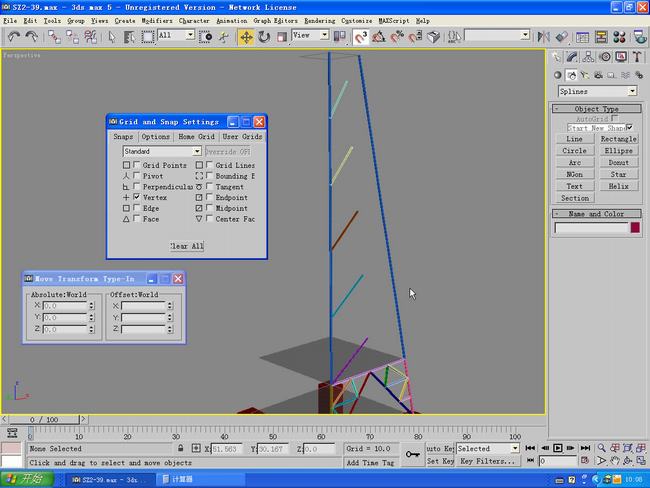650x488 pixels.
Task: Select the Unlink Selection tool
Action: [x=73, y=37]
